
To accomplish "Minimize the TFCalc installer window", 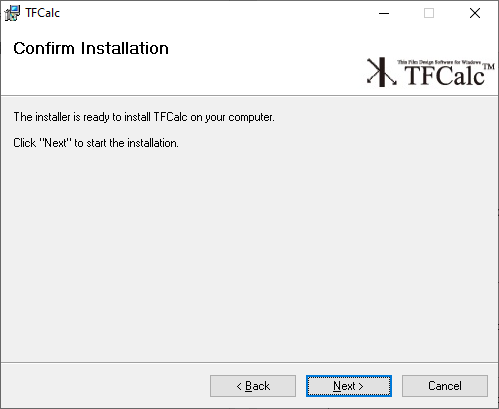I will click(x=384, y=13).
